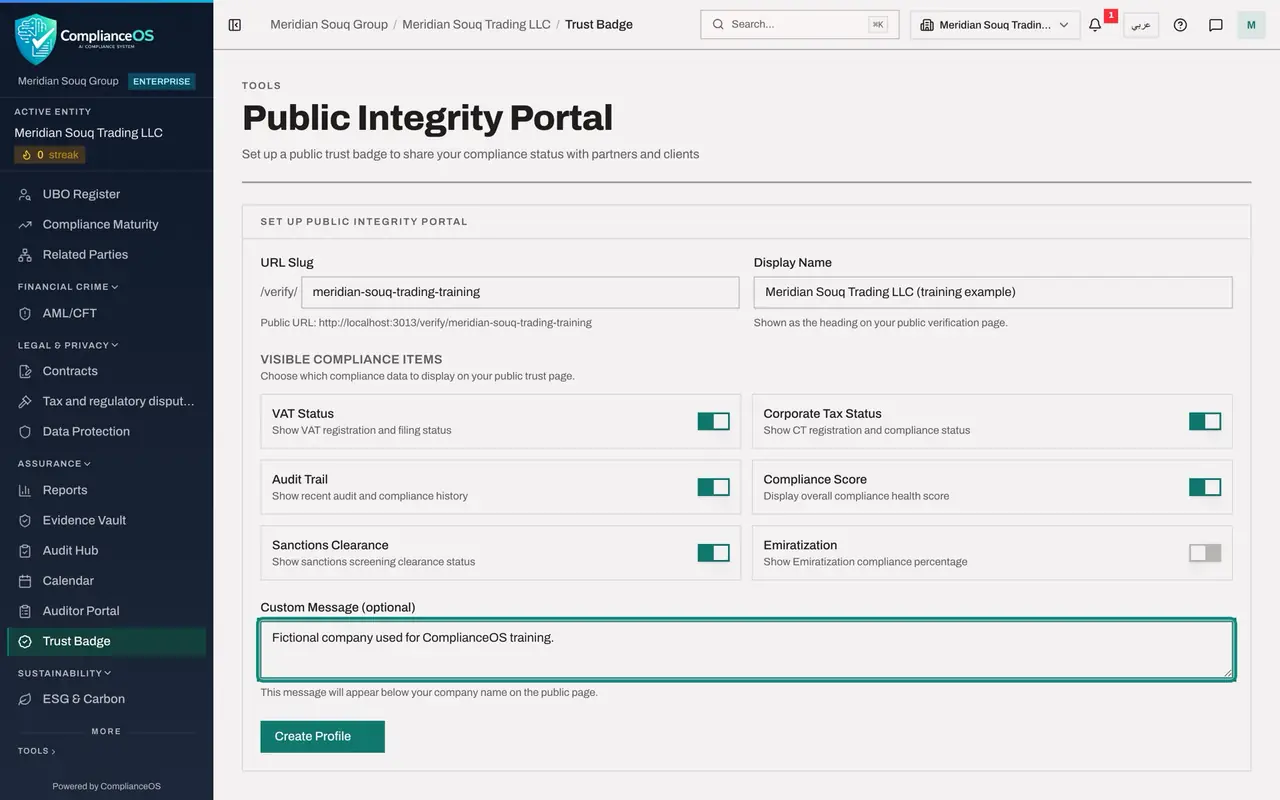Disable Sanctions Clearance toggle

click(x=714, y=553)
